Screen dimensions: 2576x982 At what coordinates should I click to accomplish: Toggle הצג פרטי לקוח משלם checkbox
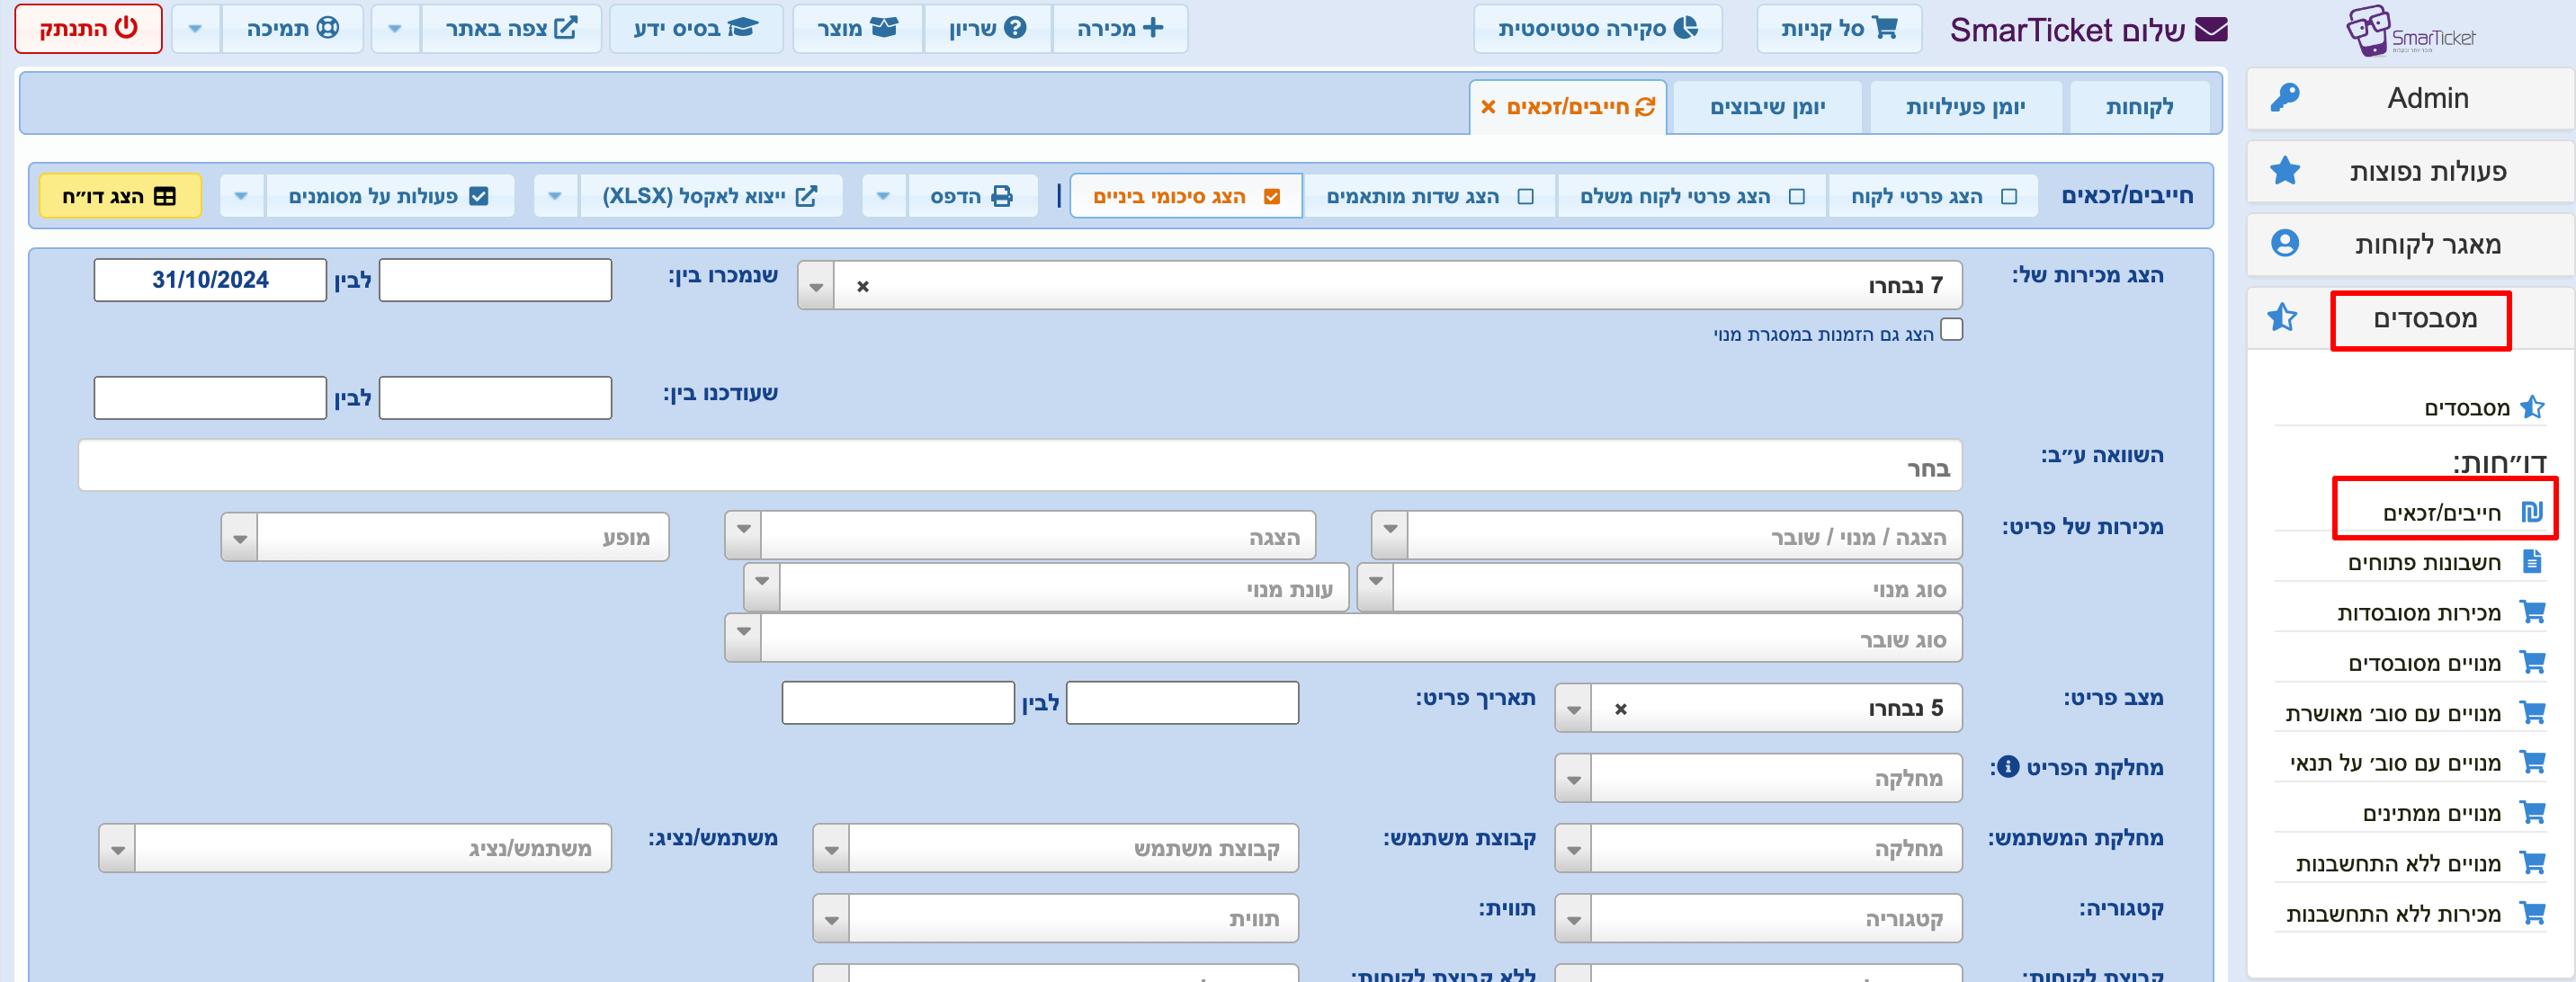[x=1796, y=197]
